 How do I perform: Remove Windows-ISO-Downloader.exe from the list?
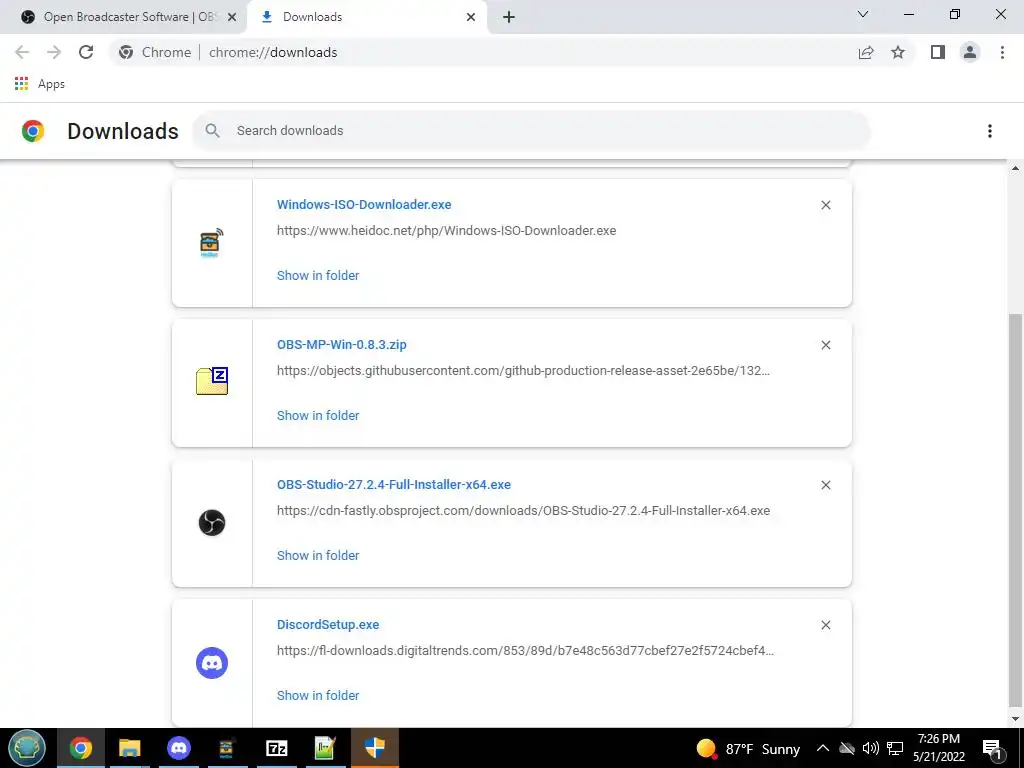pos(825,205)
